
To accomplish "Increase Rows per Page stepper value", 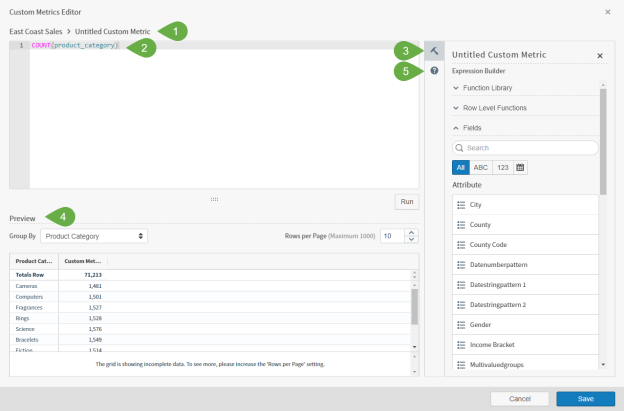I will point(411,232).
